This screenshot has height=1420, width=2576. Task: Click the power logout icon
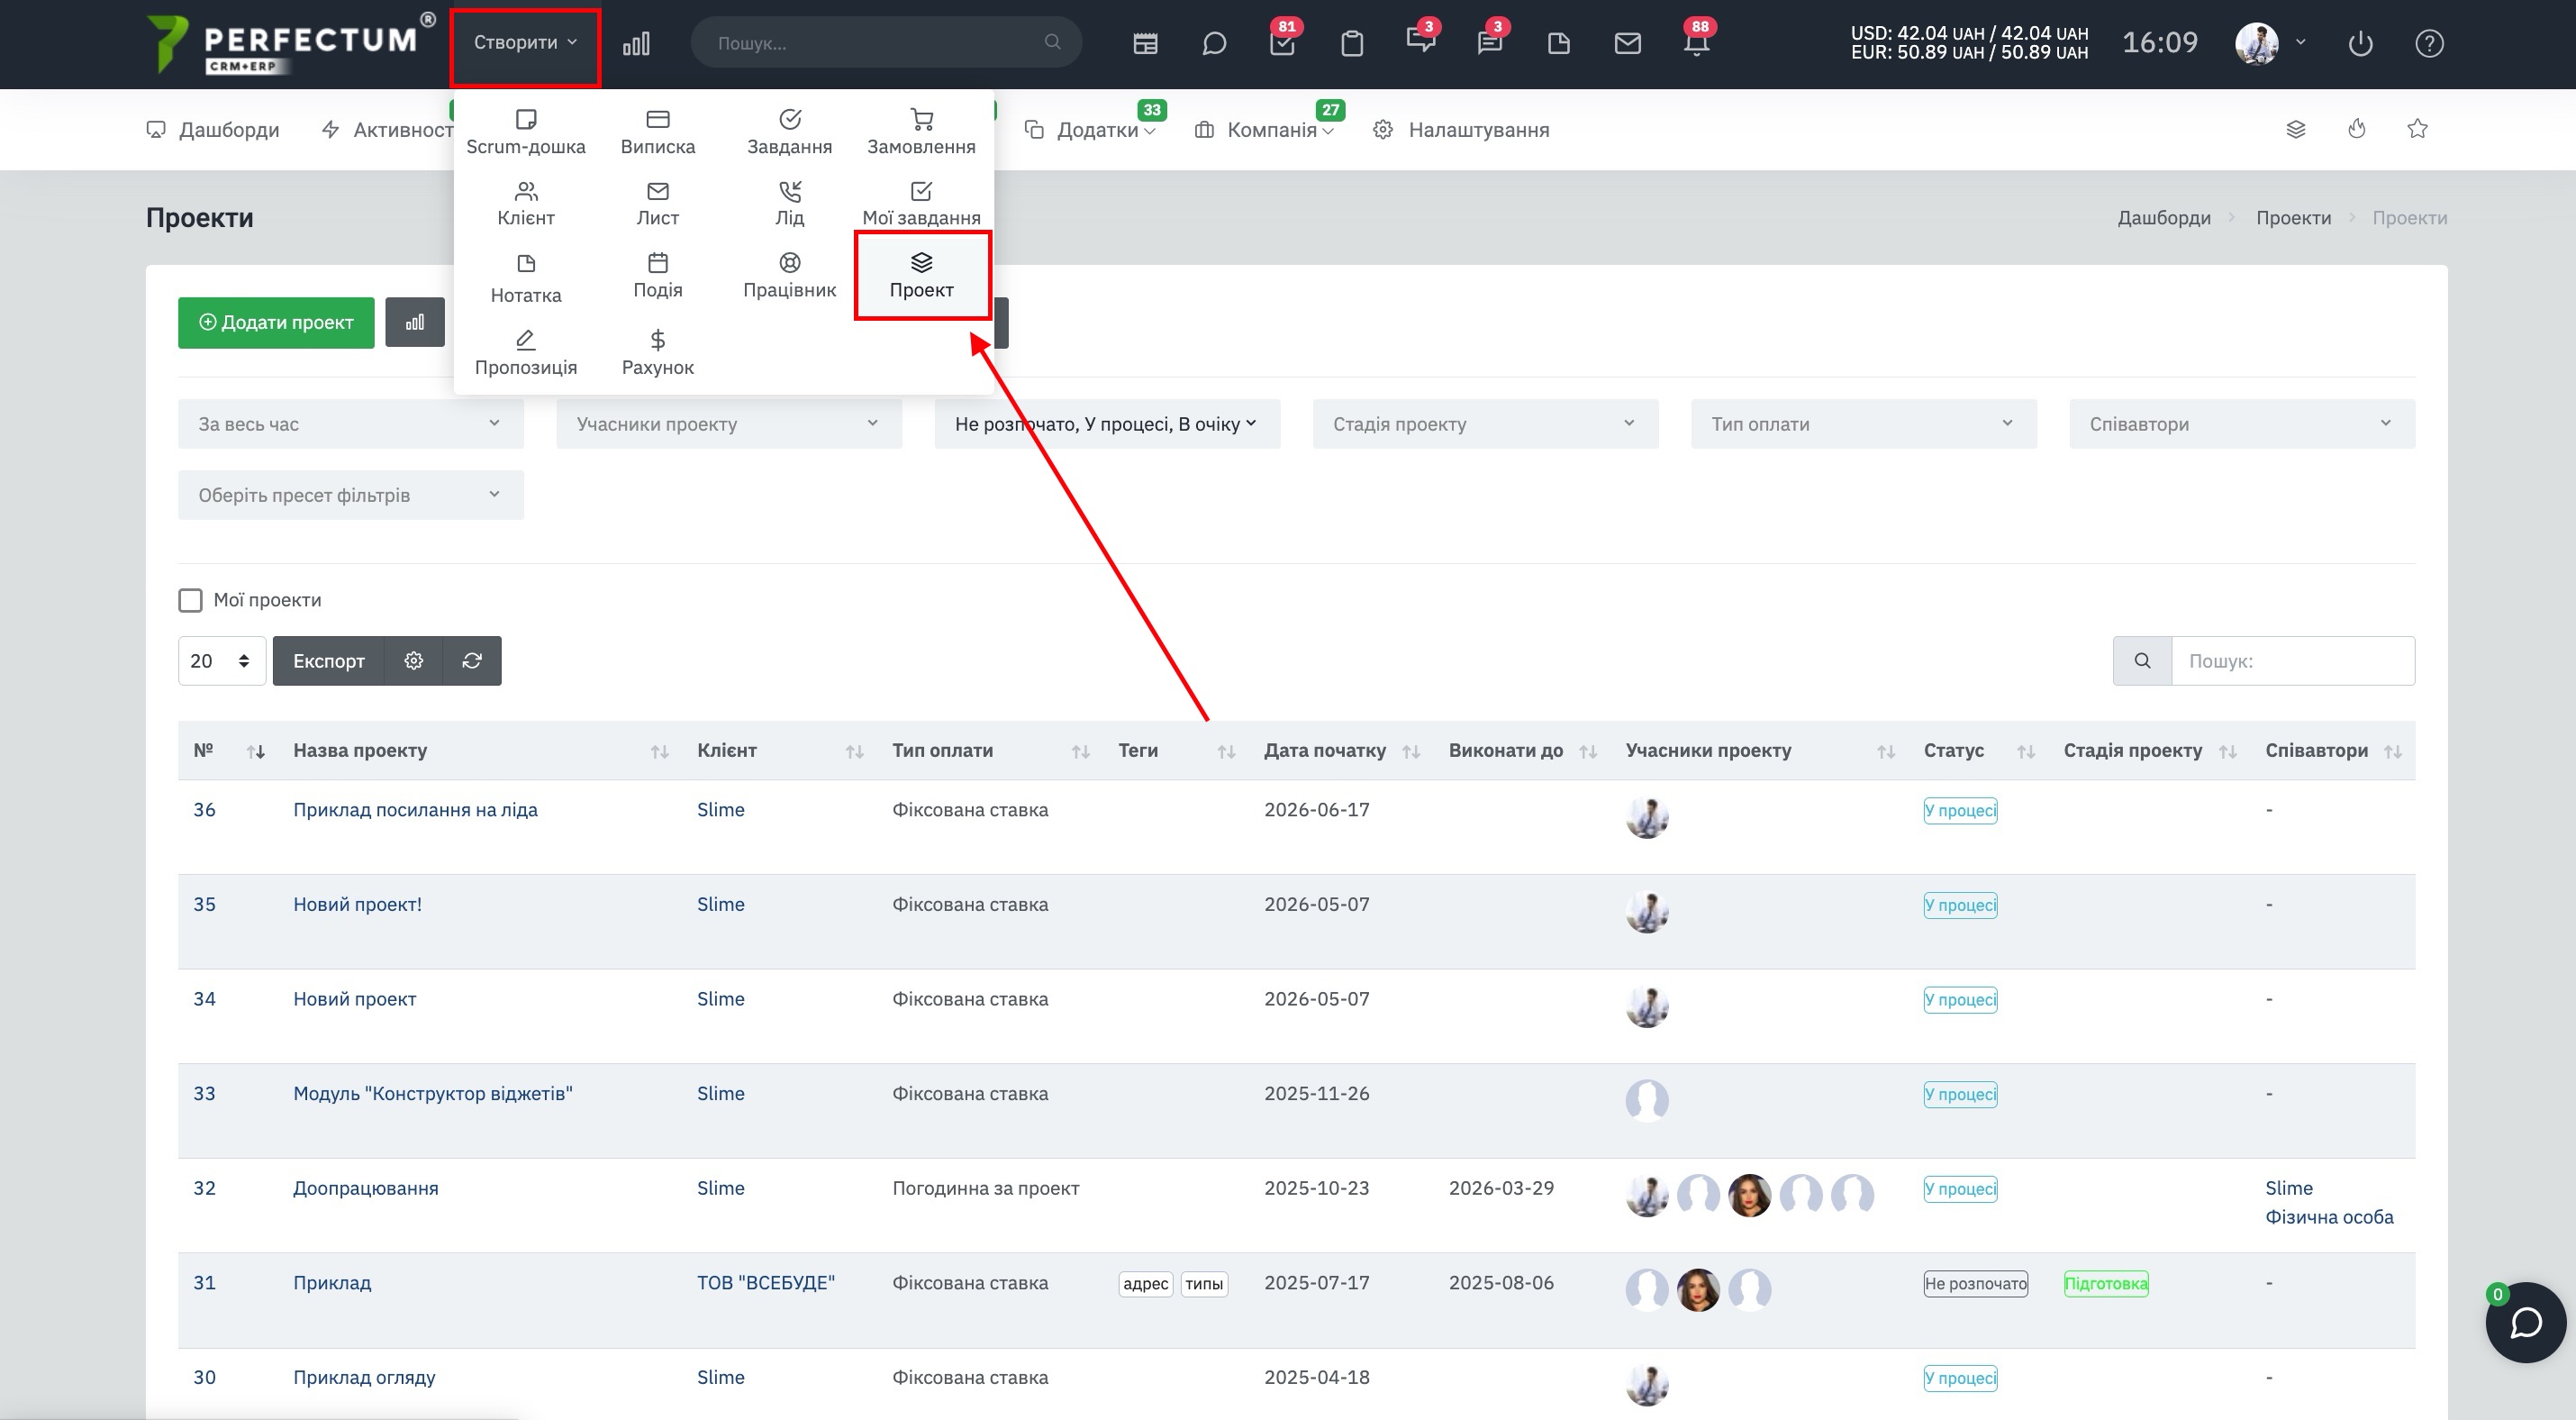pyautogui.click(x=2360, y=43)
